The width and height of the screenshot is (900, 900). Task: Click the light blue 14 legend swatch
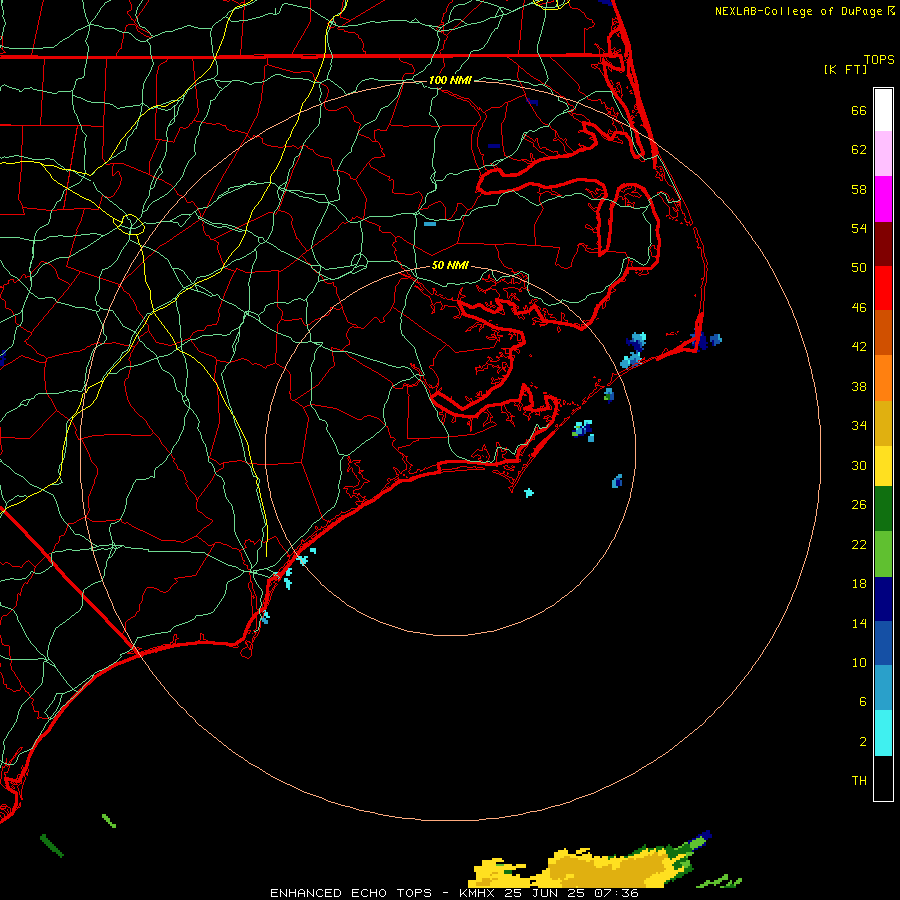(883, 688)
